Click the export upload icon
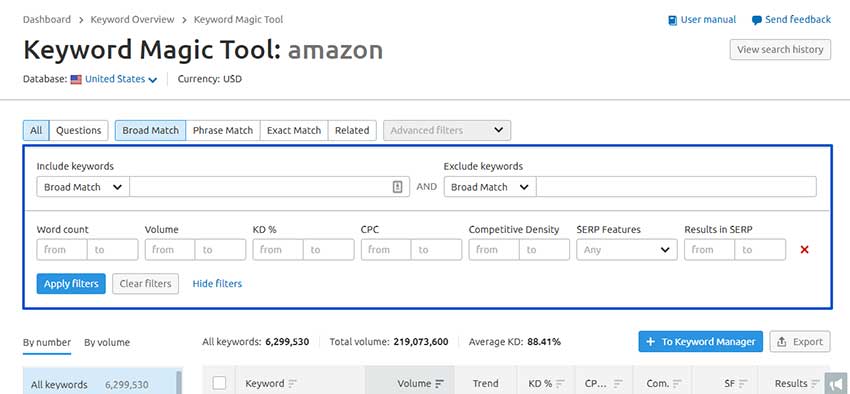Screen dimensions: 850x394 click(782, 342)
